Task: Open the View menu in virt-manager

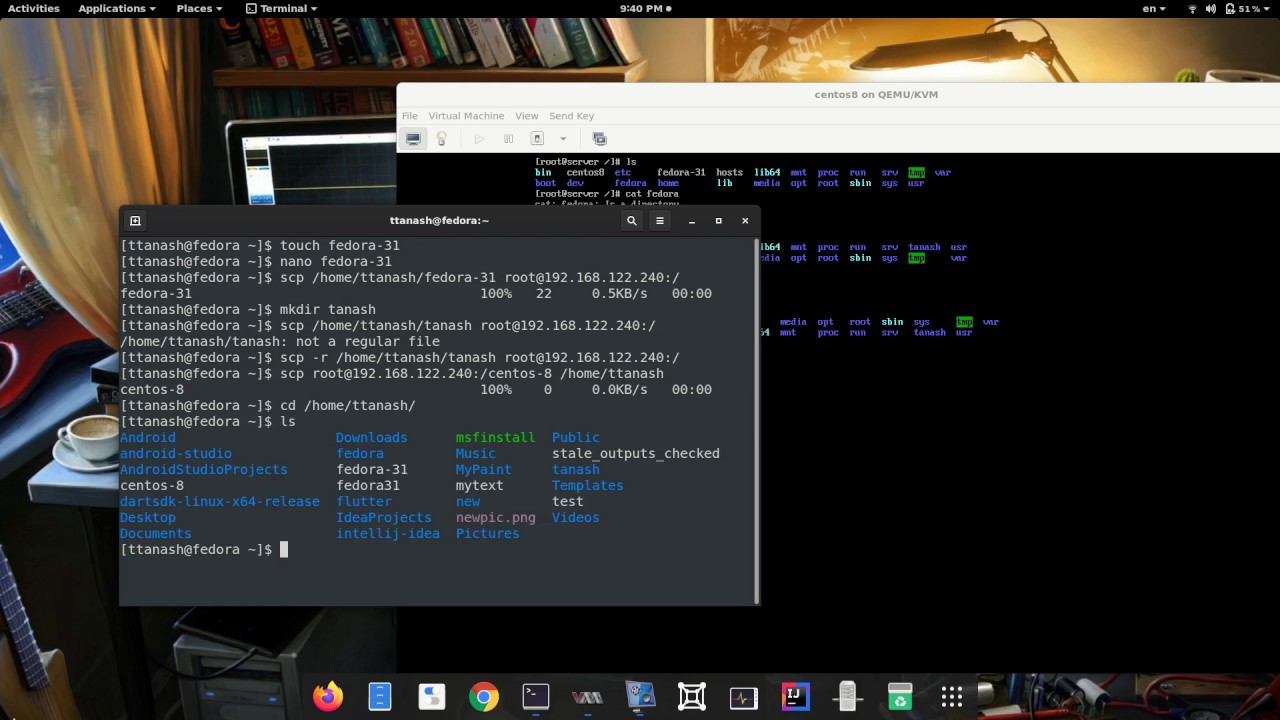Action: (x=527, y=116)
